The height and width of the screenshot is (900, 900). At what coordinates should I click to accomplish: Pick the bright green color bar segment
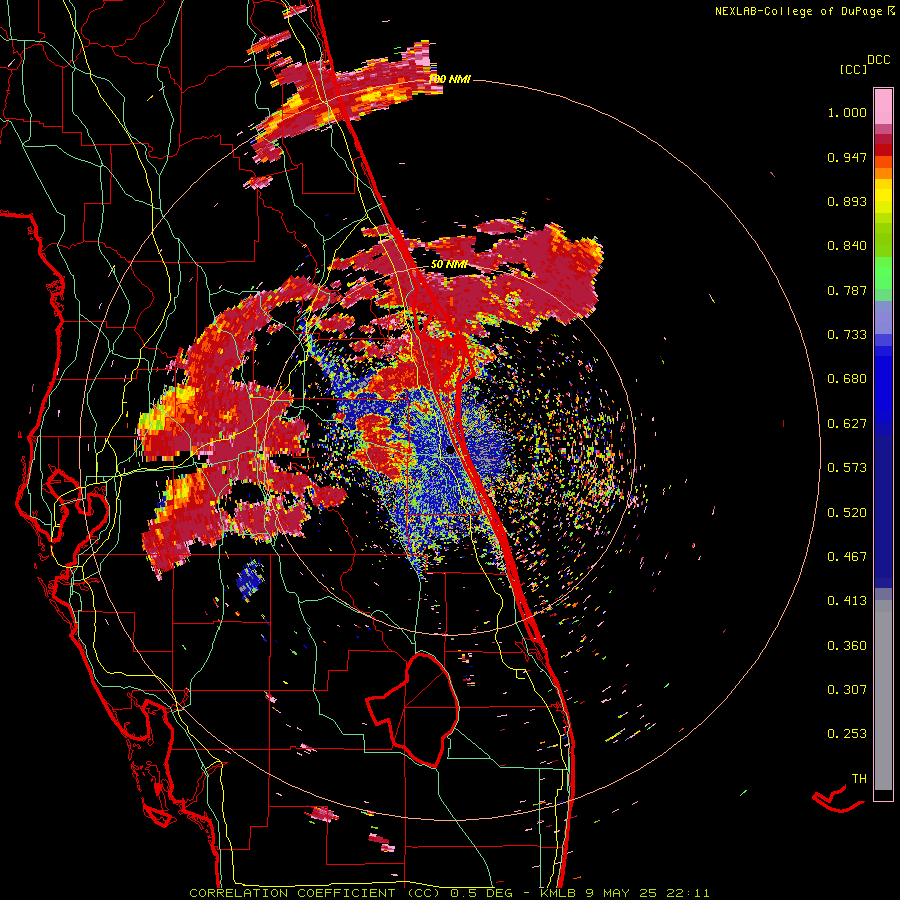coord(883,274)
